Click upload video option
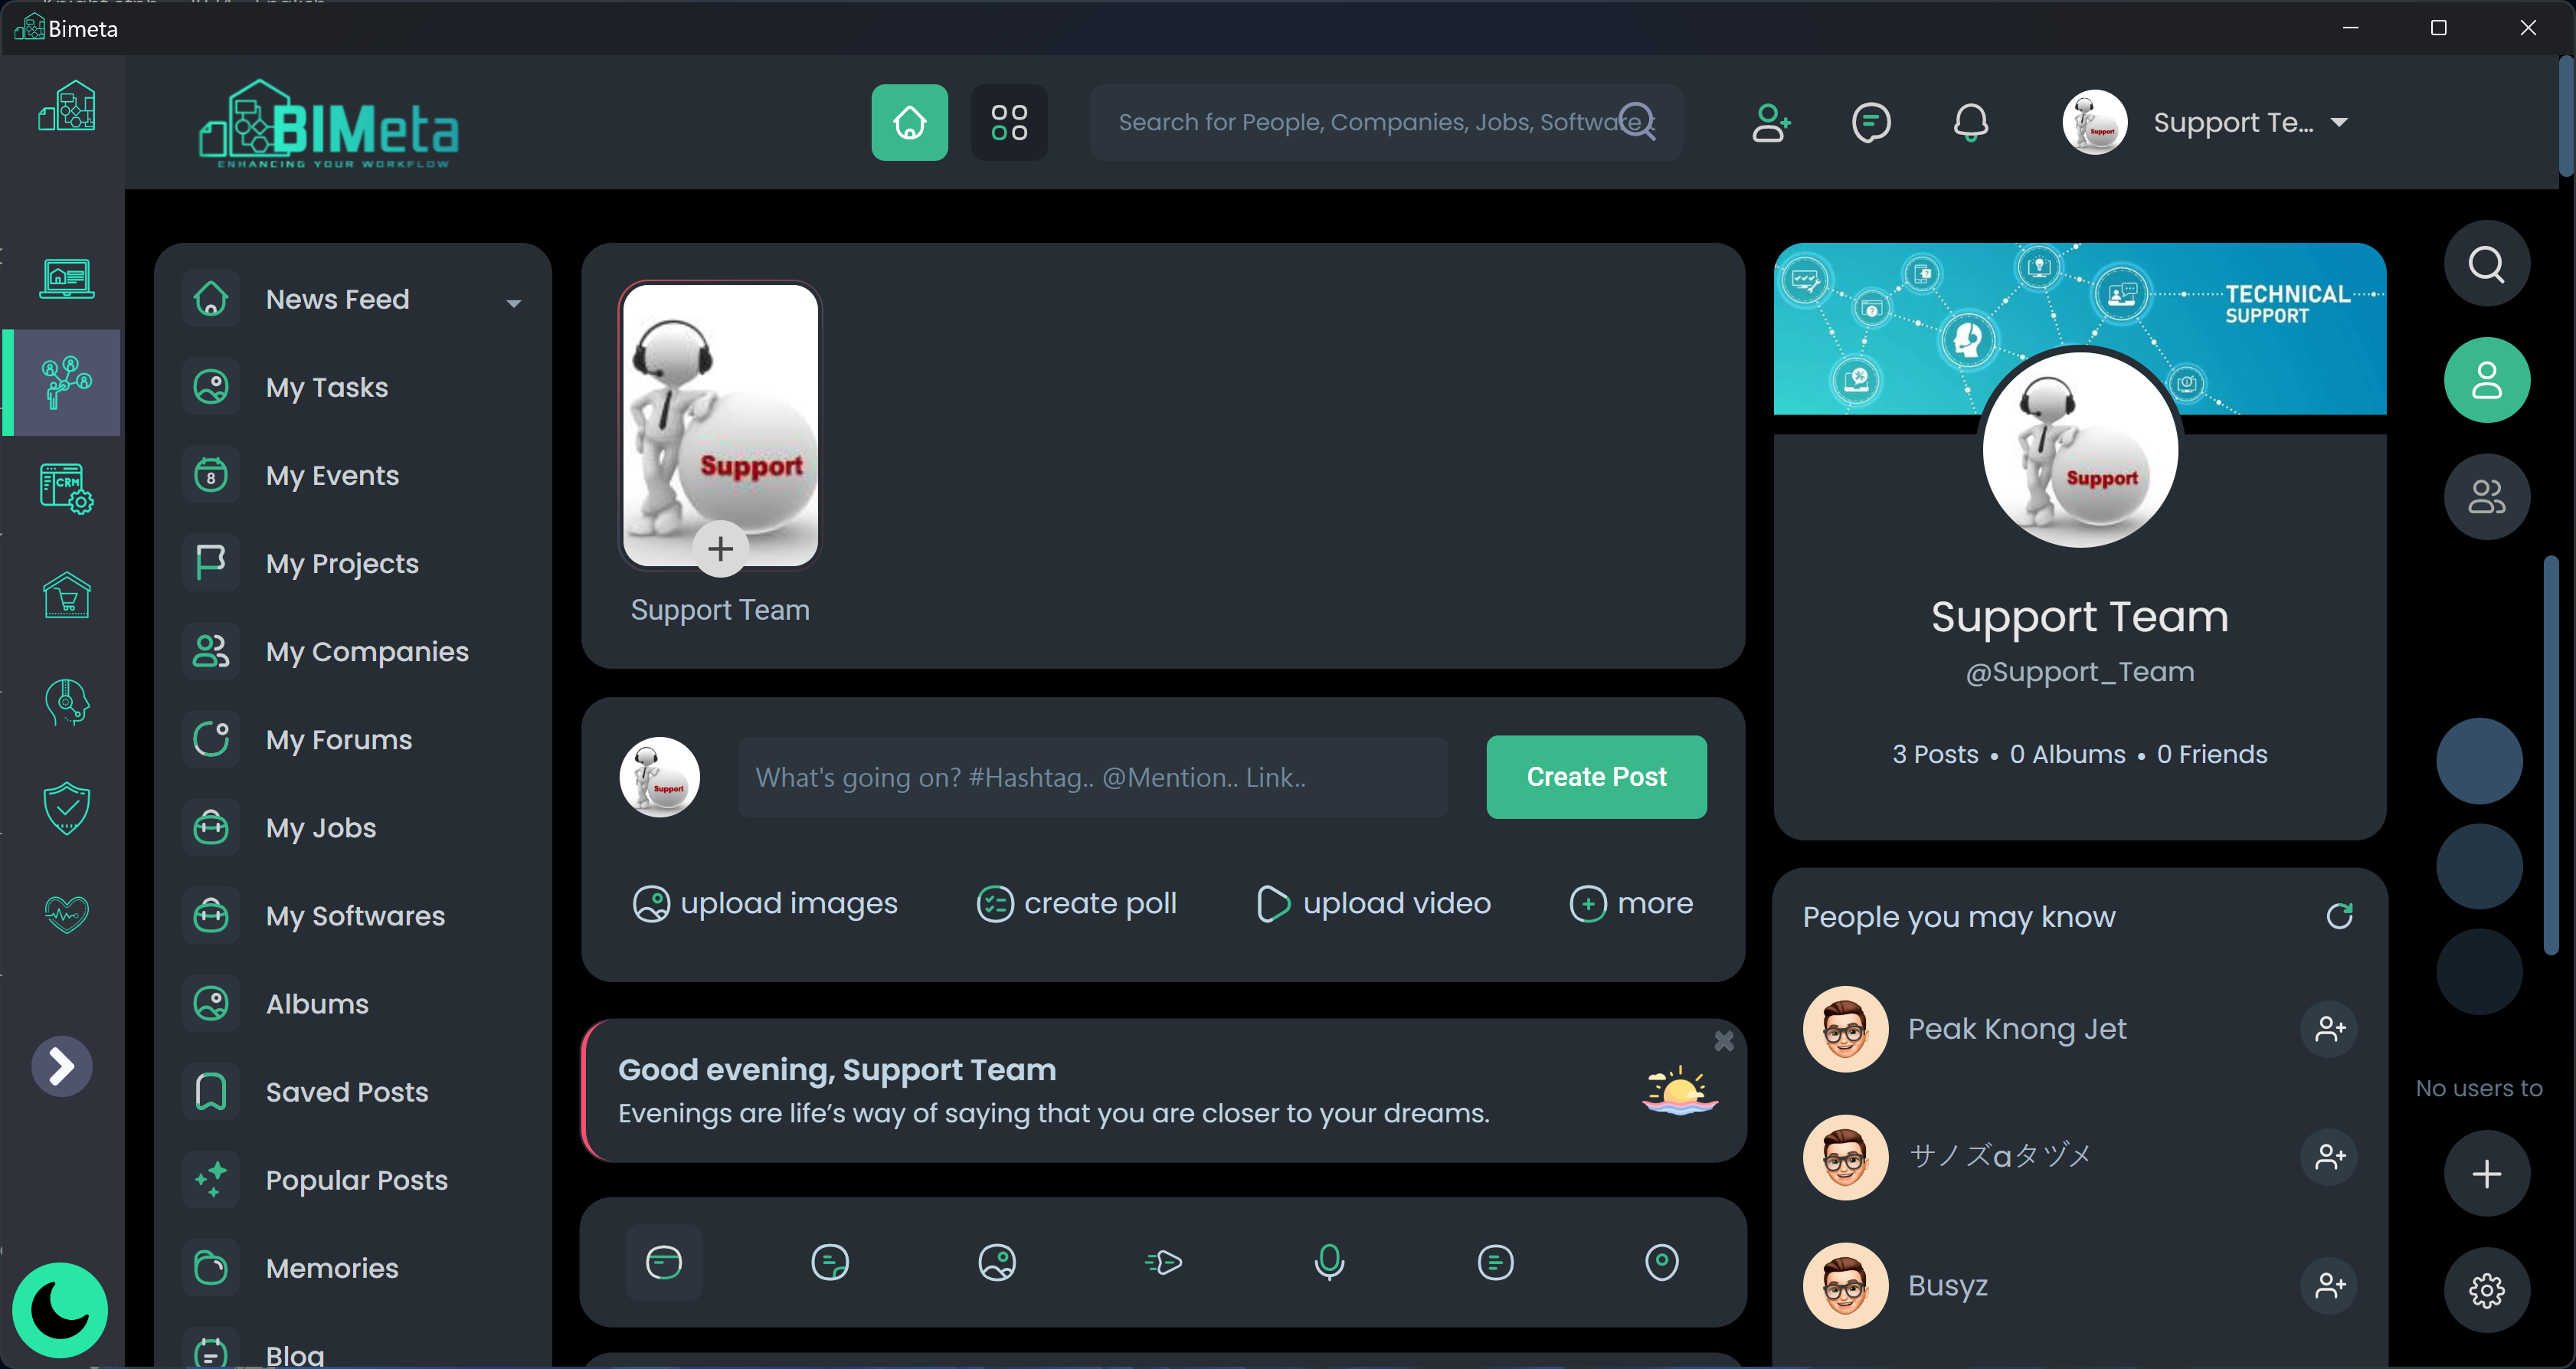This screenshot has height=1369, width=2576. pos(1373,903)
